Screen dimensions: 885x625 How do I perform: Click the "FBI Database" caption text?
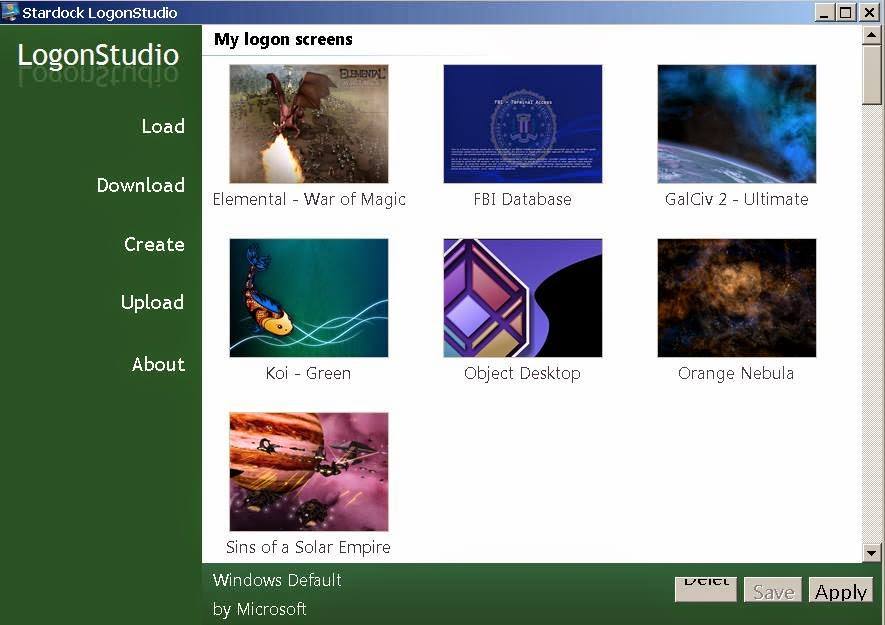pos(523,199)
